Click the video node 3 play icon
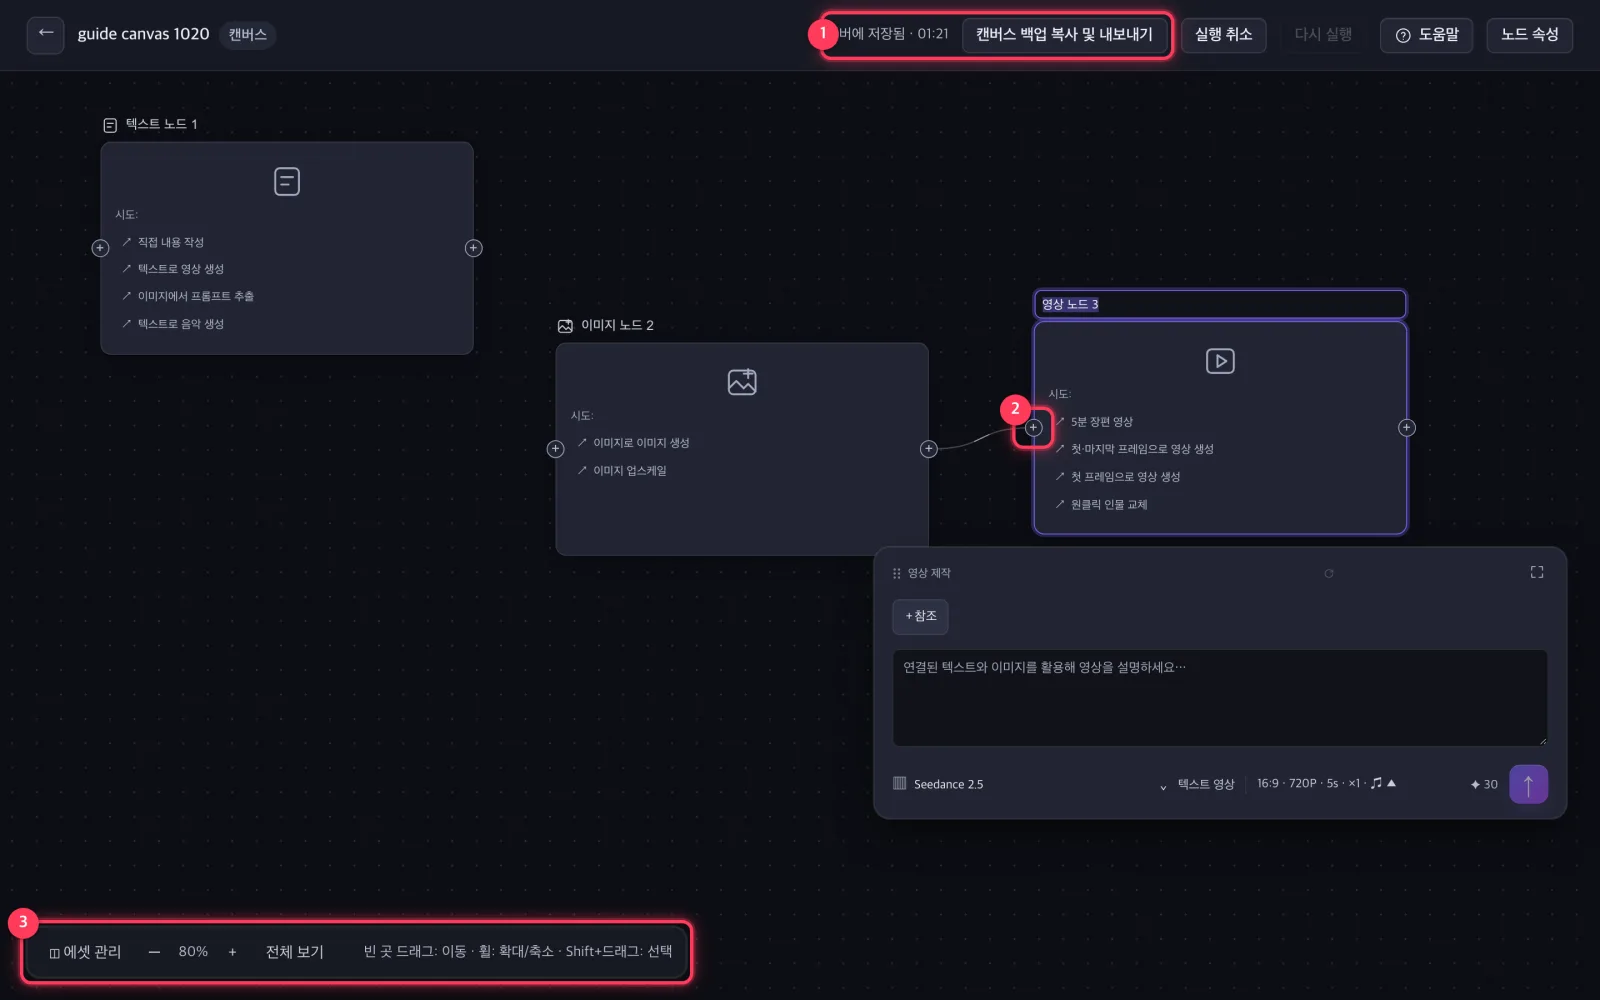This screenshot has width=1600, height=1000. [1220, 361]
